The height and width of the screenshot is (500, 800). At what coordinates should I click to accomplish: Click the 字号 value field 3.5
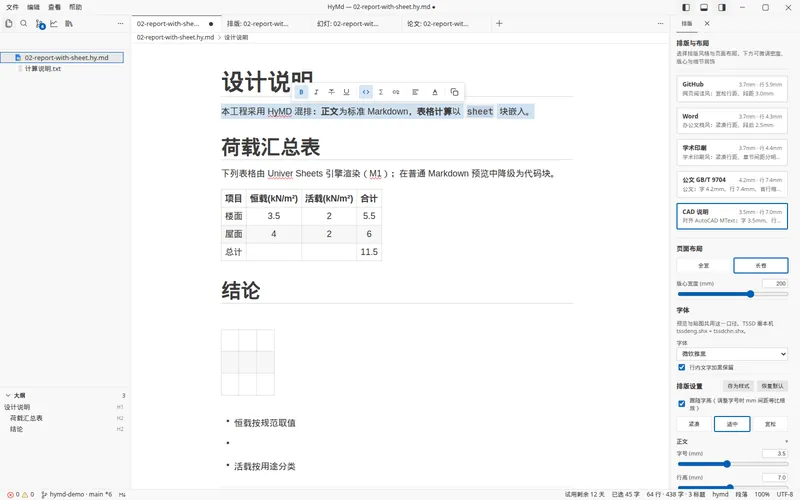[x=775, y=453]
